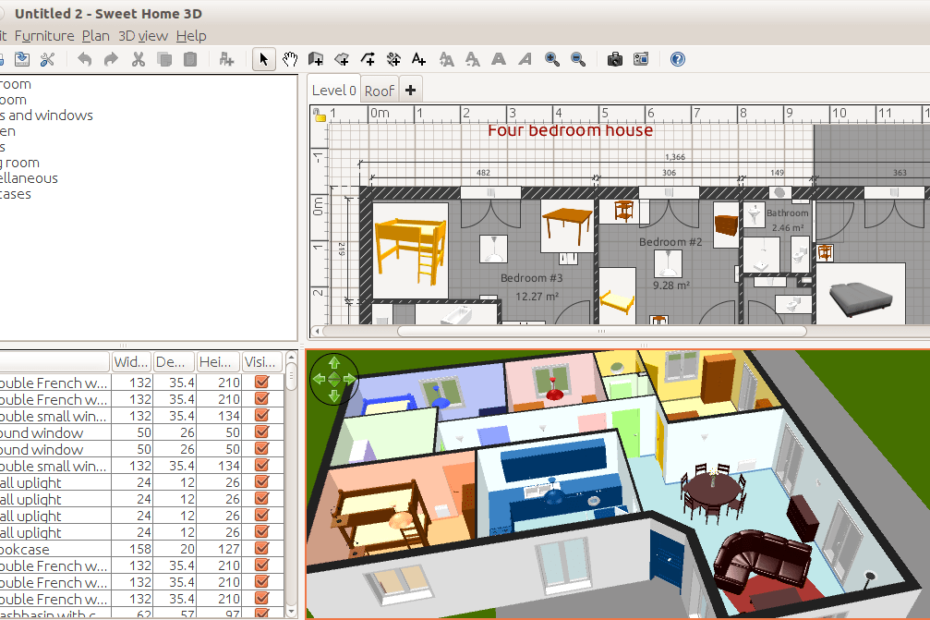Paste from clipboard using the toolbar icon
The image size is (930, 620).
pos(190,59)
